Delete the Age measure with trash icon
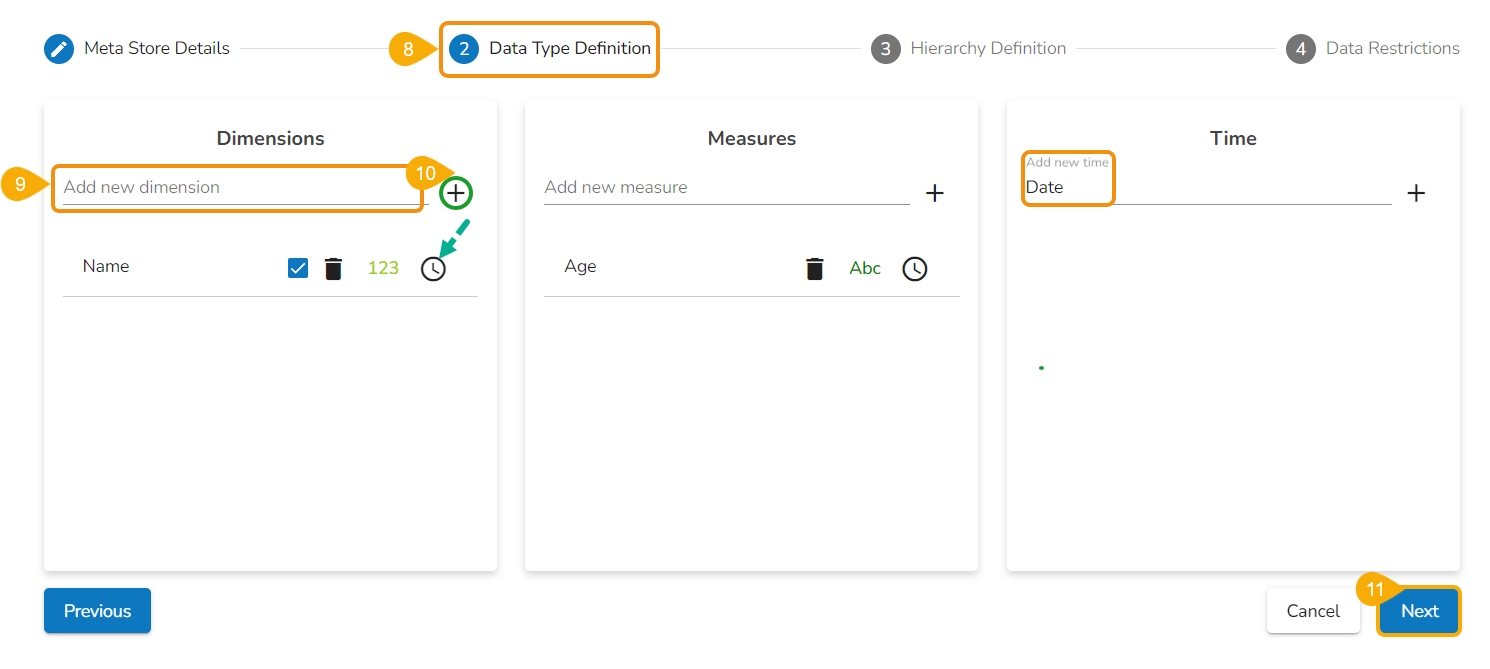This screenshot has height=669, width=1490. [x=815, y=268]
